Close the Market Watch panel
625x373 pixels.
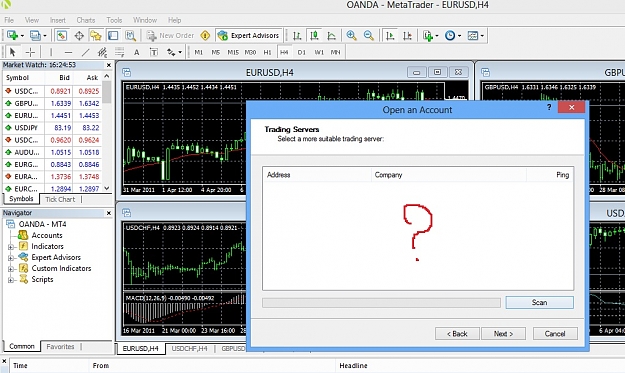pos(109,65)
